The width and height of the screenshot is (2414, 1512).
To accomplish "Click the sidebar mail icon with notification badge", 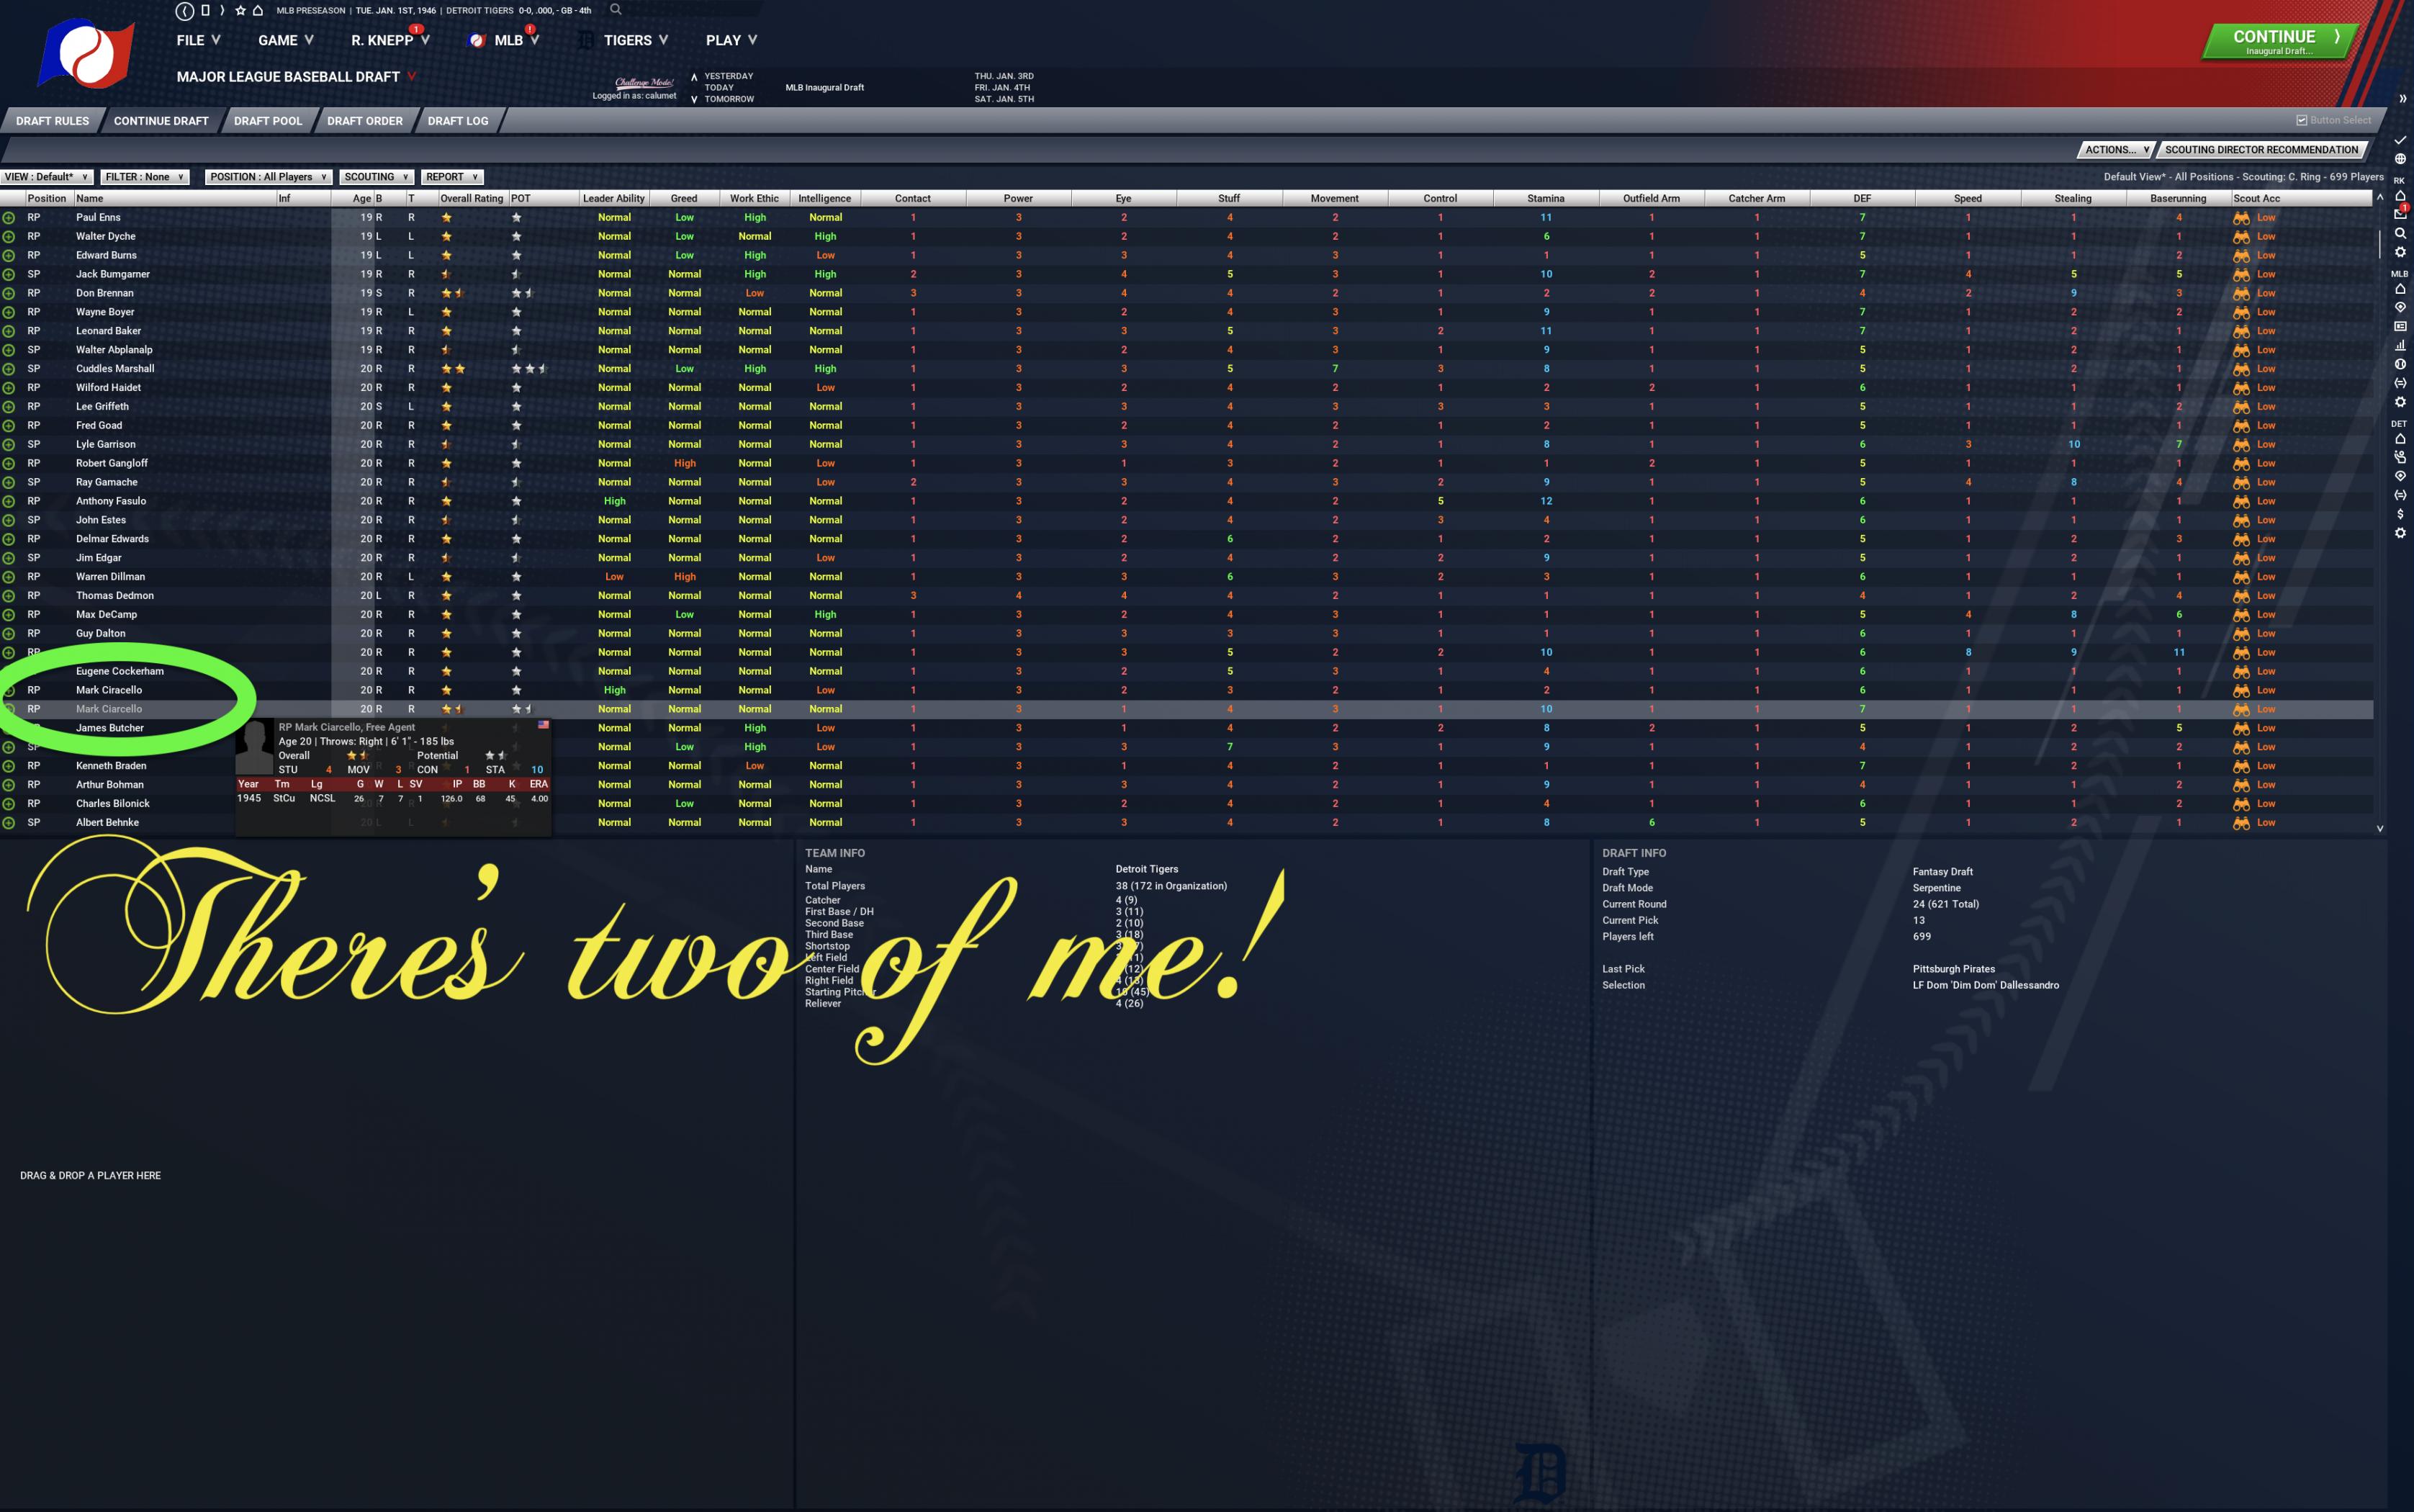I will (x=2400, y=214).
